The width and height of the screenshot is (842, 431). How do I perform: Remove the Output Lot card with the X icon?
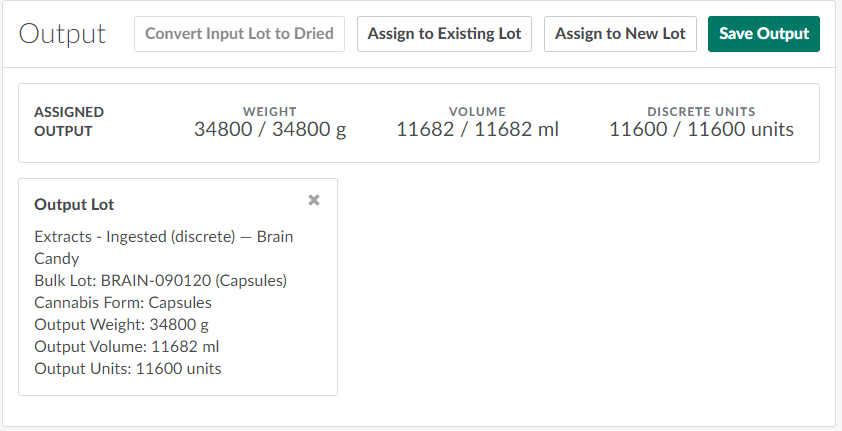[314, 200]
